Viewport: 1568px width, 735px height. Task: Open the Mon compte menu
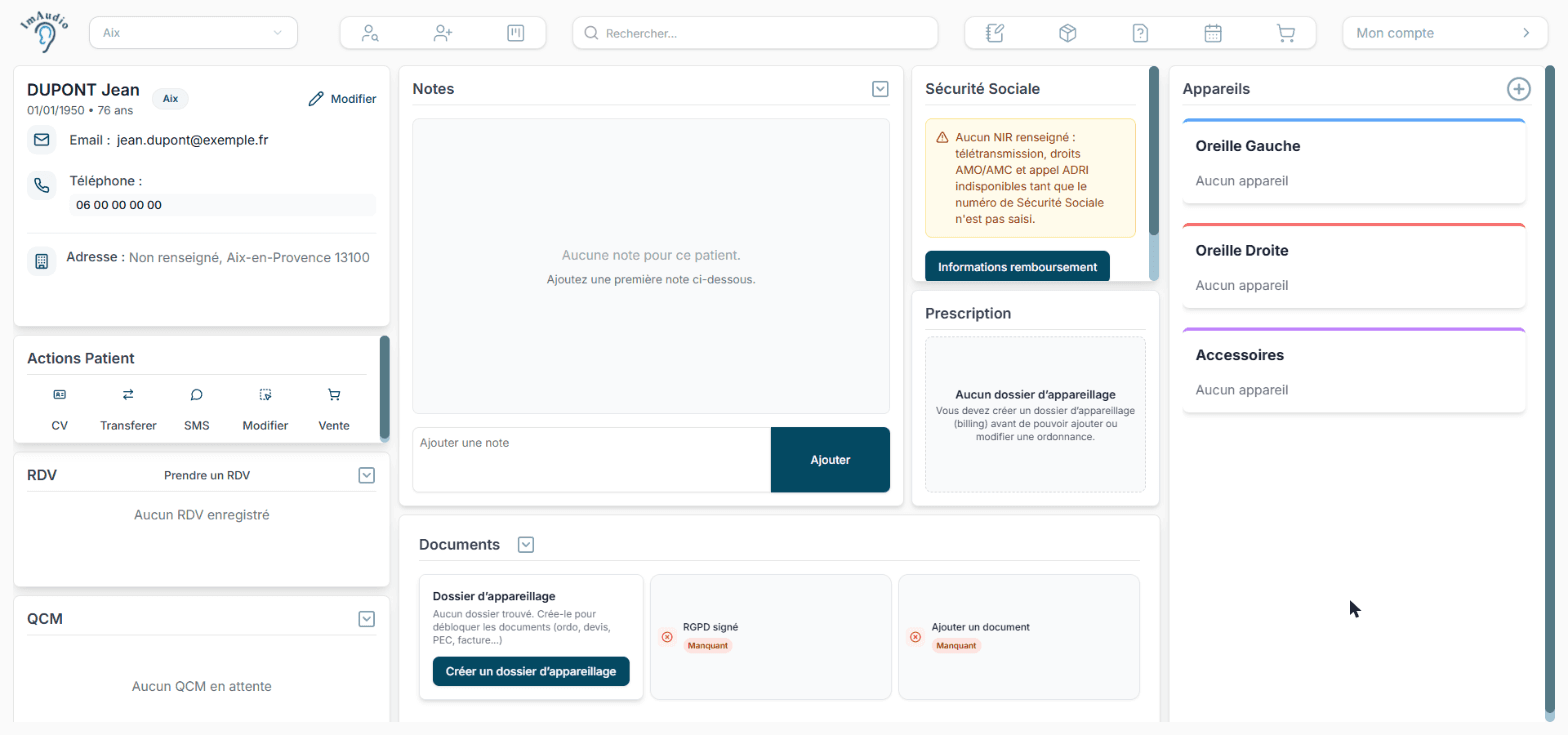coord(1444,33)
